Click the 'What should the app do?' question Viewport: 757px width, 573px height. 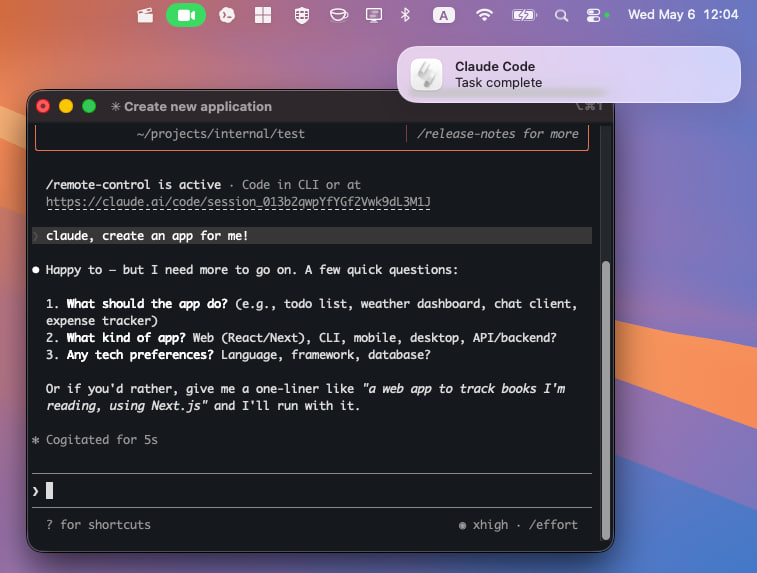coord(147,304)
